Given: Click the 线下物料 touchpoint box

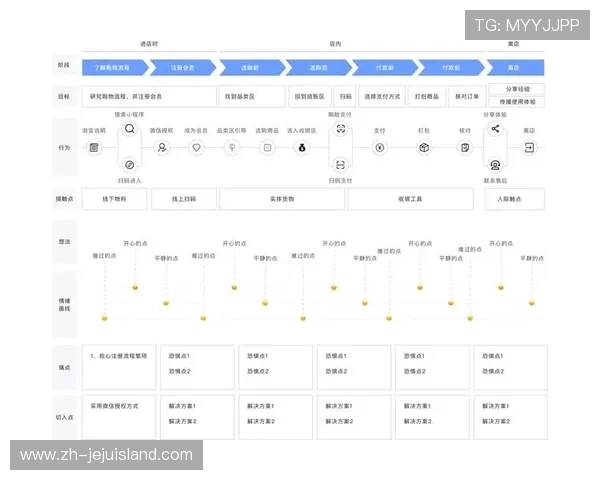Looking at the screenshot, I should (114, 199).
